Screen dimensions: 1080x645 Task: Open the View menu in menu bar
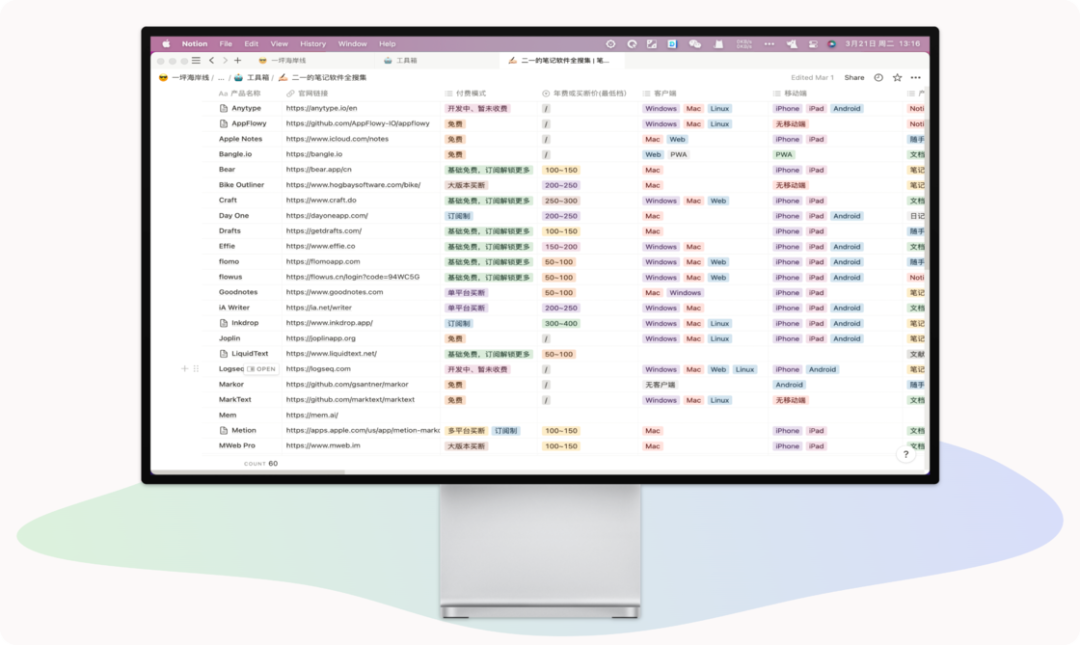(x=279, y=44)
